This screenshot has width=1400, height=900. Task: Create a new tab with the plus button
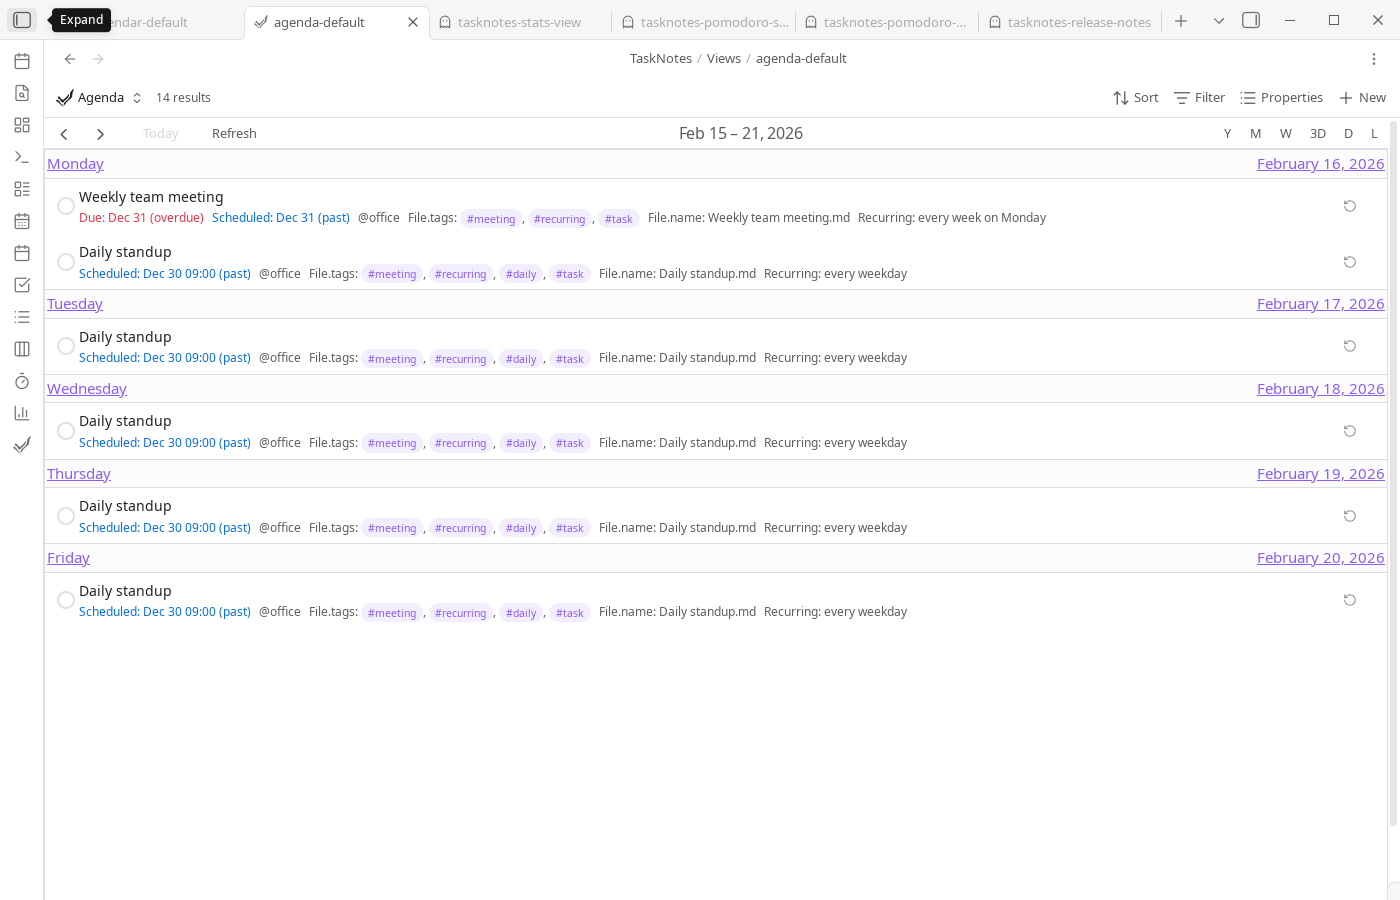1181,20
